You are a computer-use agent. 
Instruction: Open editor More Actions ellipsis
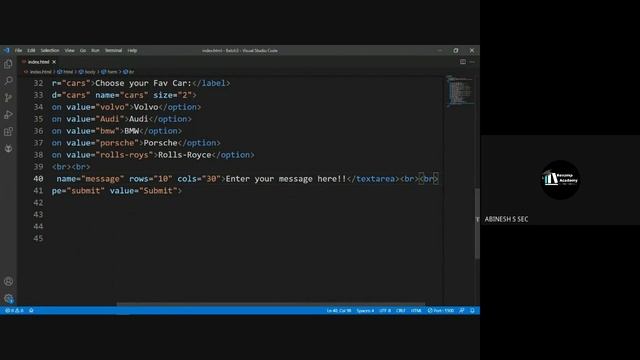472,62
